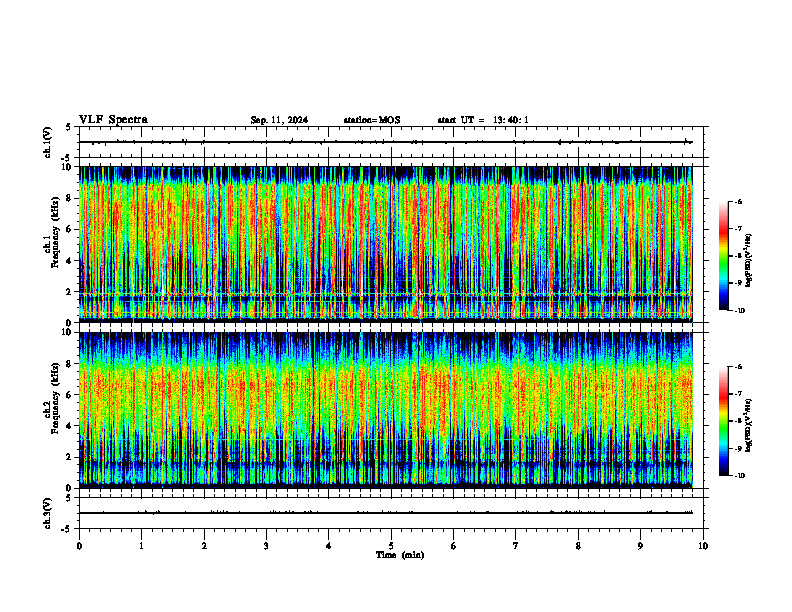Click time axis tick label '10'
This screenshot has height=612, width=792.
pyautogui.click(x=703, y=546)
